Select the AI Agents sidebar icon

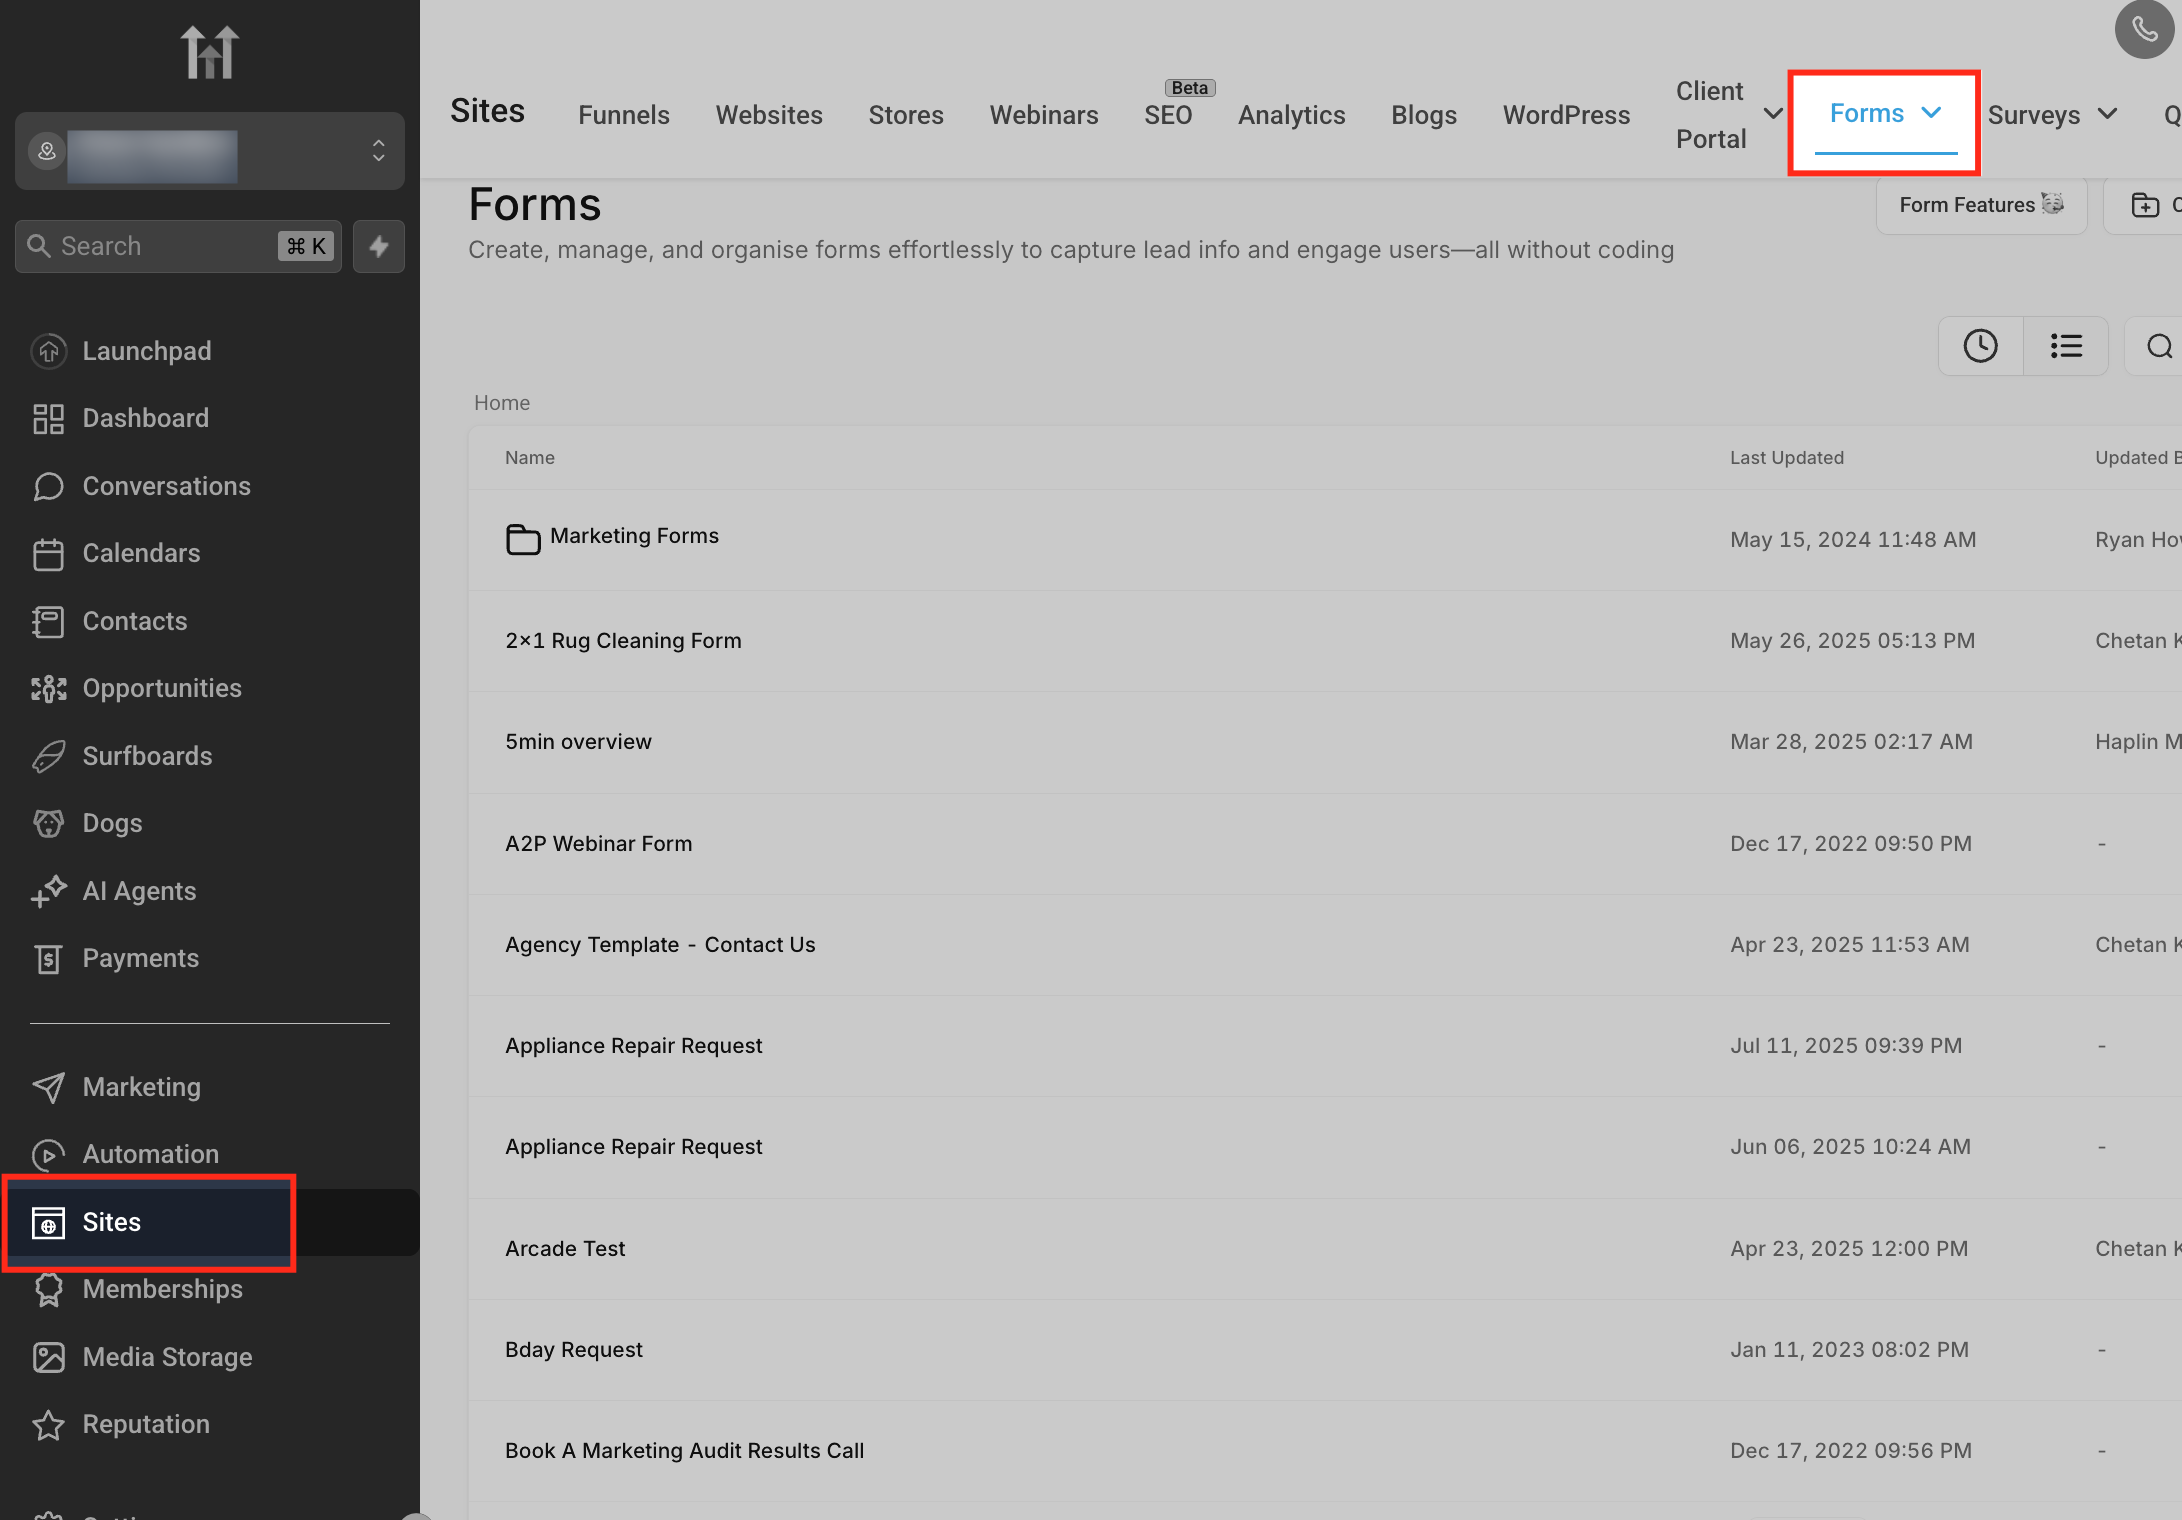[49, 891]
